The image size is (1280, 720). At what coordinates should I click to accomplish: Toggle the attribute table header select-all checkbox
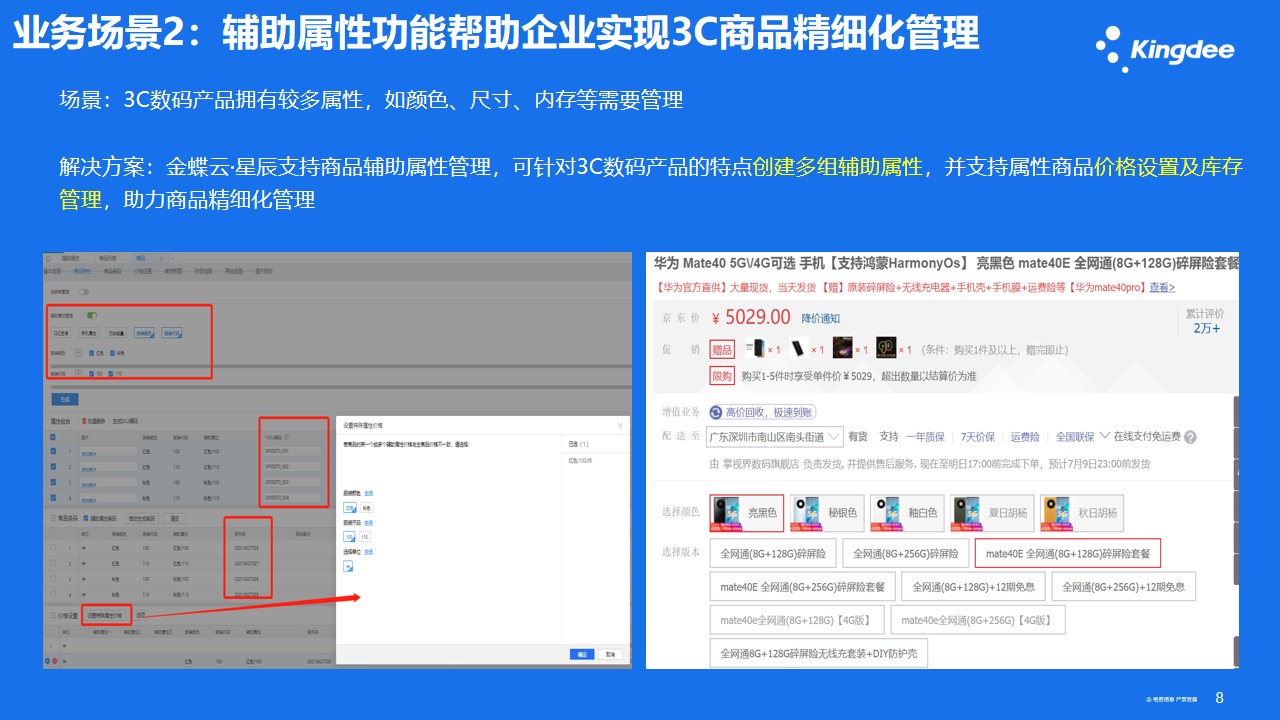53,437
